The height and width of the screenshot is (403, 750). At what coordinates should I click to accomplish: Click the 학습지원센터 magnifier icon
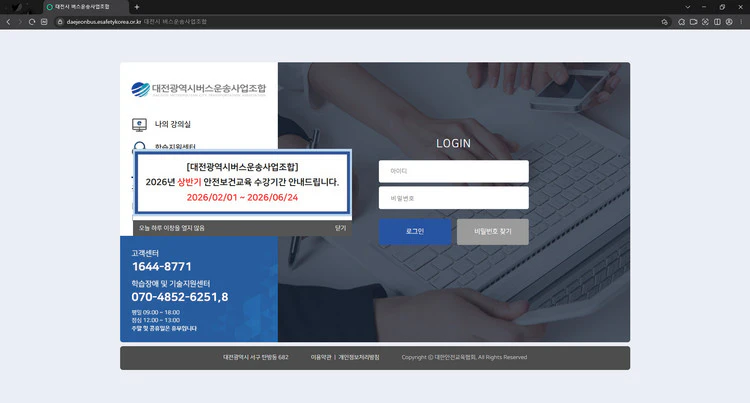[x=139, y=147]
